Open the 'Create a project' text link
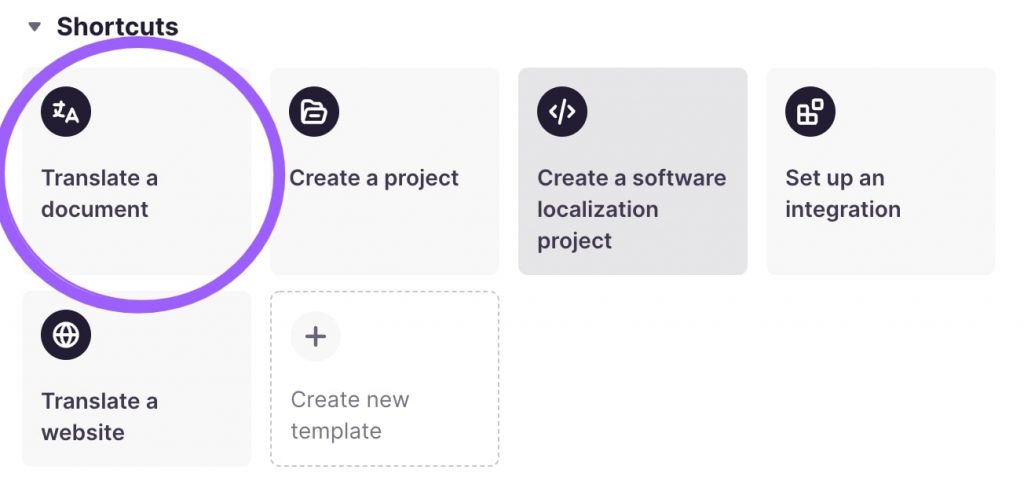The image size is (1024, 503). pyautogui.click(x=374, y=178)
